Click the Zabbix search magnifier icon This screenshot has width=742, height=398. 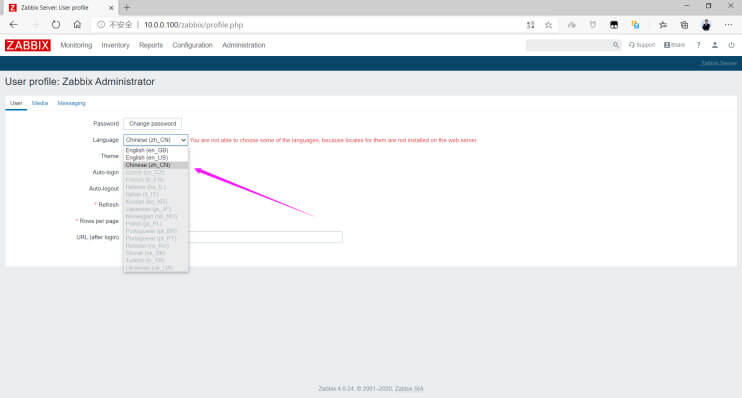[x=616, y=45]
